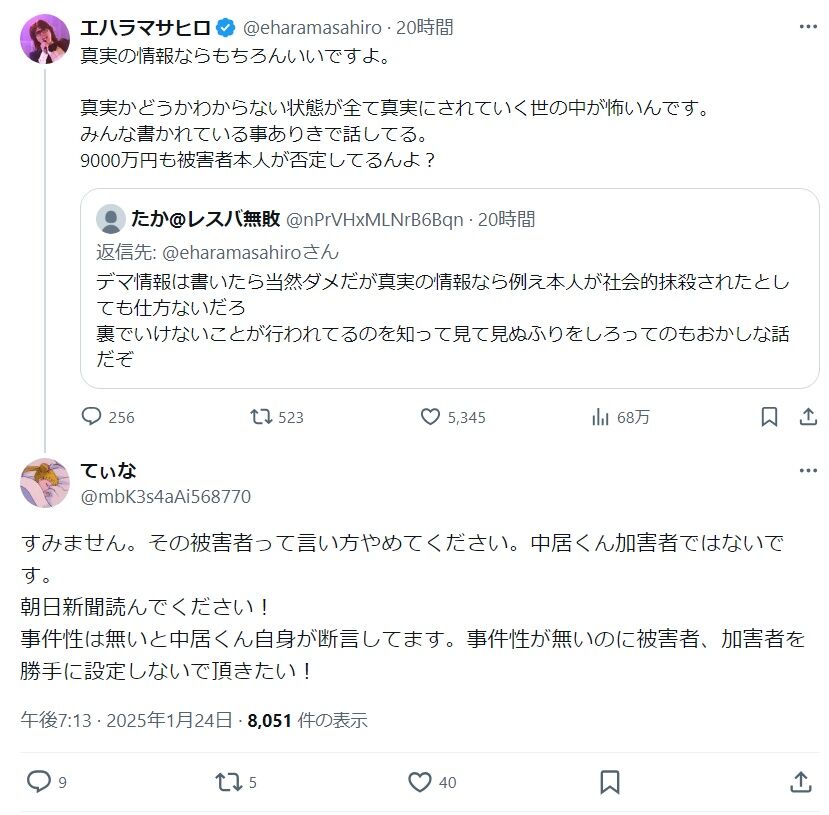Open more options for エハラマサヒロ post
Viewport: 829px width, 815px height.
click(x=806, y=27)
